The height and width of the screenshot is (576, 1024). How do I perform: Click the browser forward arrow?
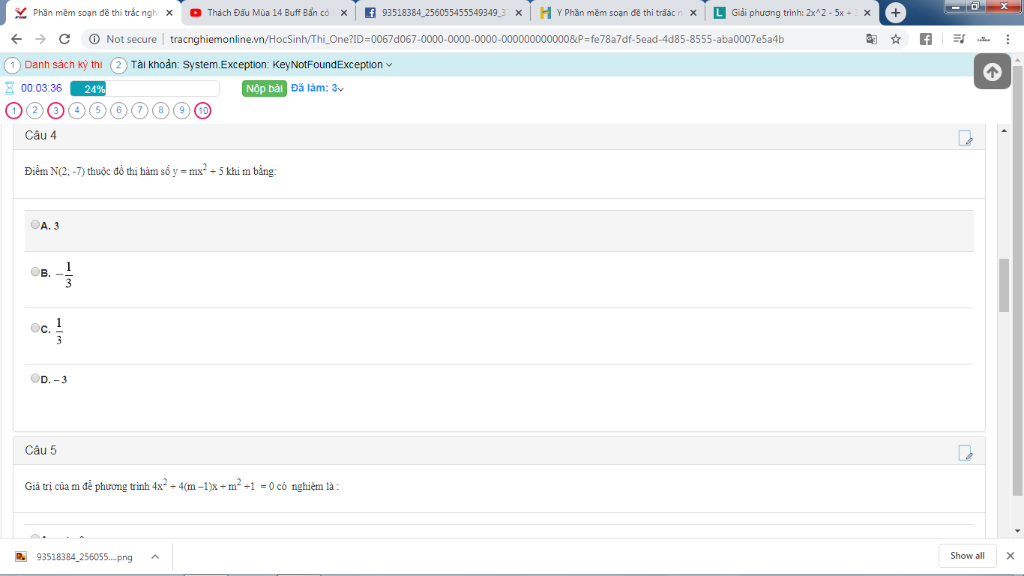coord(40,39)
